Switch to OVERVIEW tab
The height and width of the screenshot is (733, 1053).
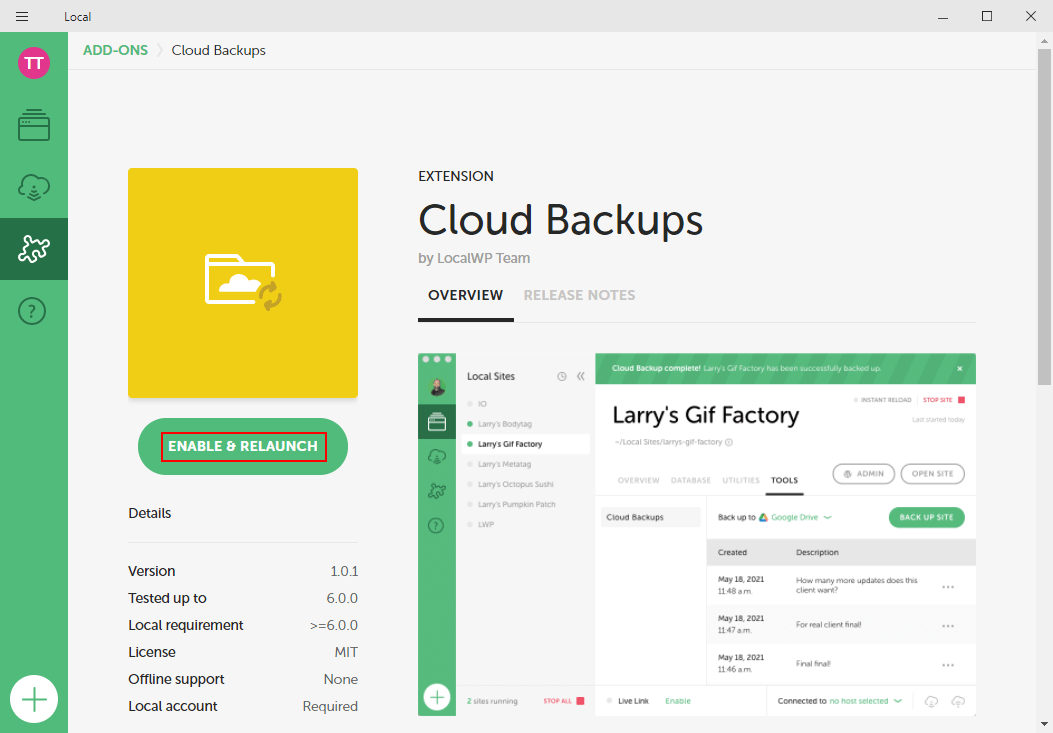click(x=465, y=296)
